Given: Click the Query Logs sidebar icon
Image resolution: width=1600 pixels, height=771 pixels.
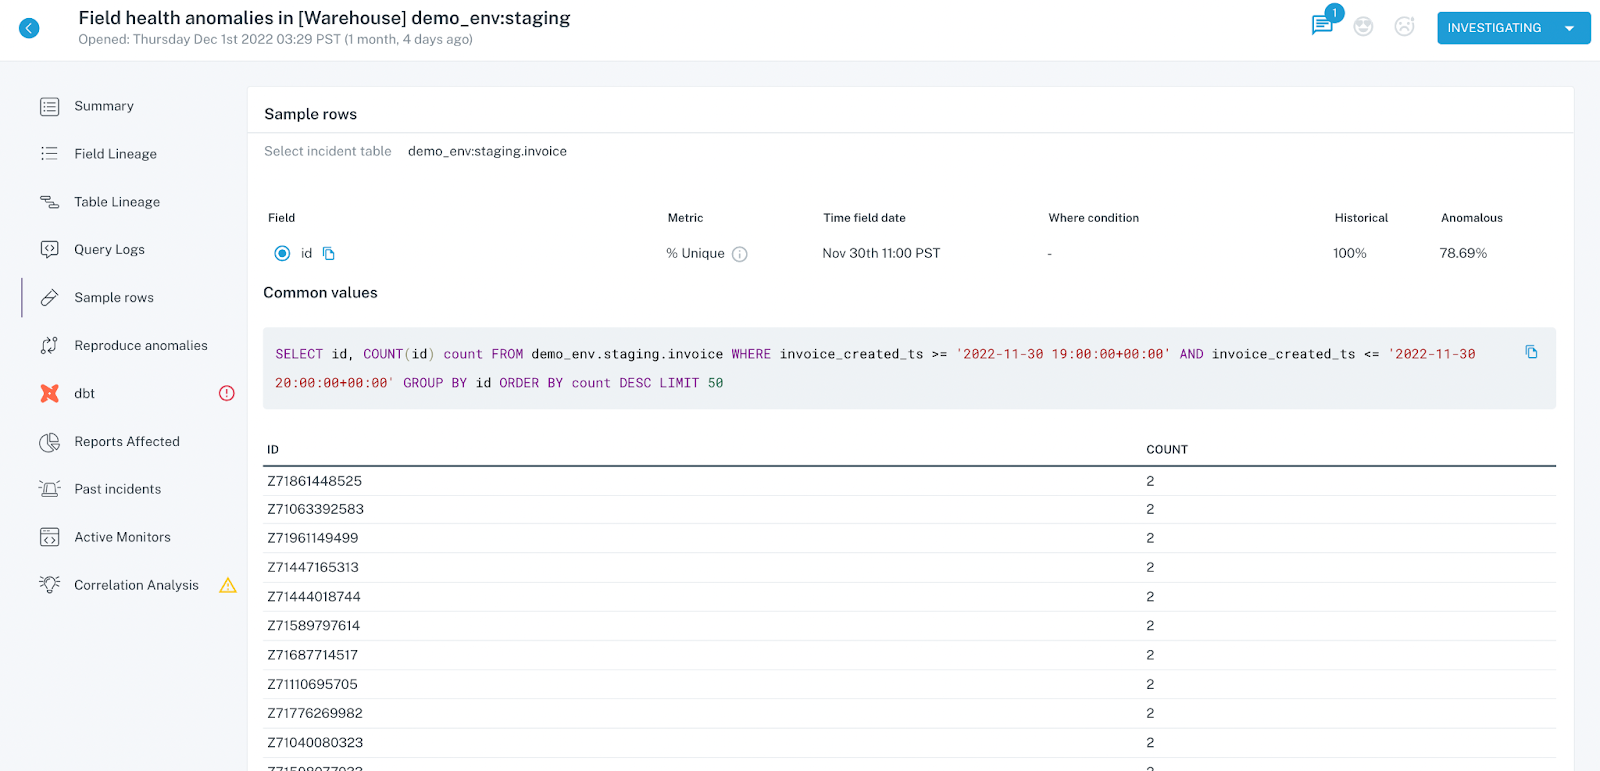Looking at the screenshot, I should [49, 250].
